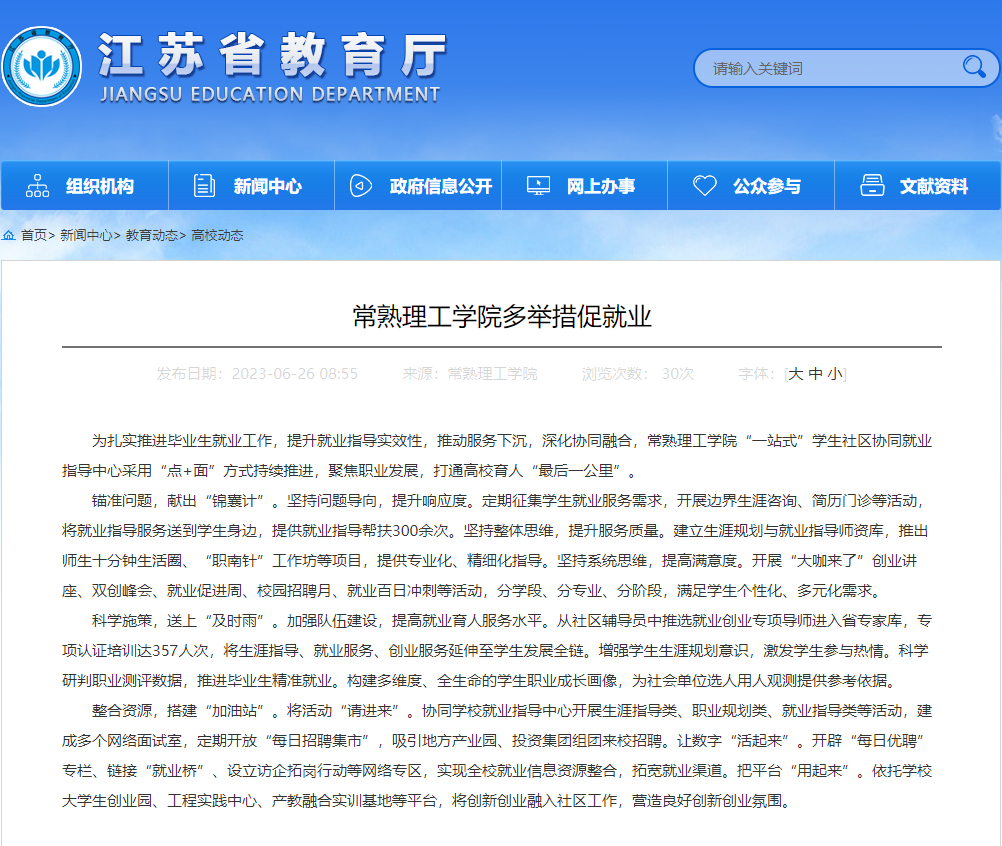Click the 组织机构 org-chart icon
The height and width of the screenshot is (846, 1002).
(37, 186)
